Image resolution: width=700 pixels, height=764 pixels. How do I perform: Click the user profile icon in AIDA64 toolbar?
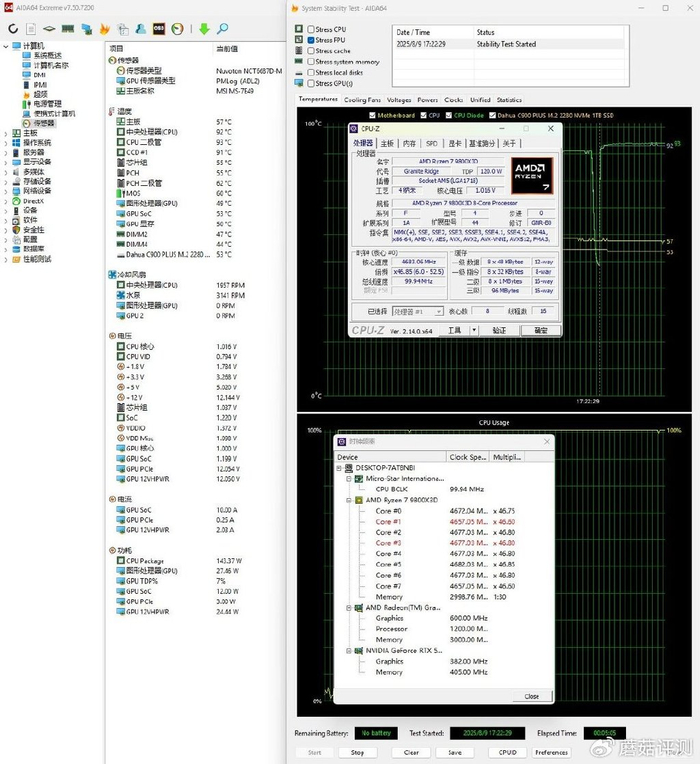[x=141, y=29]
